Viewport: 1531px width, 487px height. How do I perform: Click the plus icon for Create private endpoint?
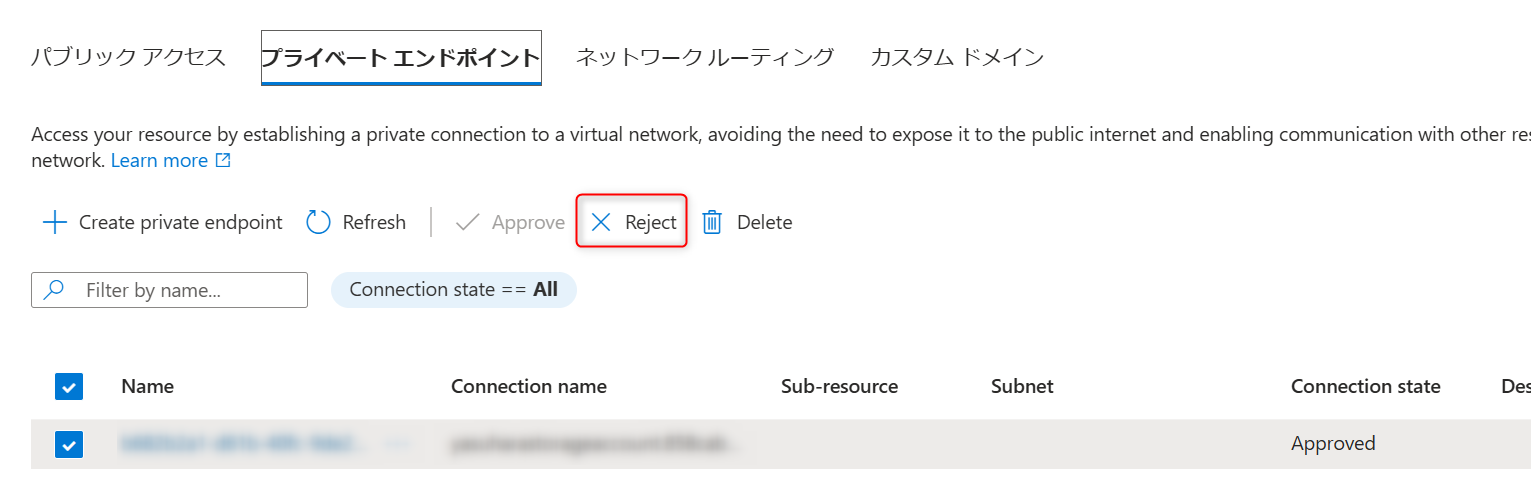pyautogui.click(x=54, y=222)
